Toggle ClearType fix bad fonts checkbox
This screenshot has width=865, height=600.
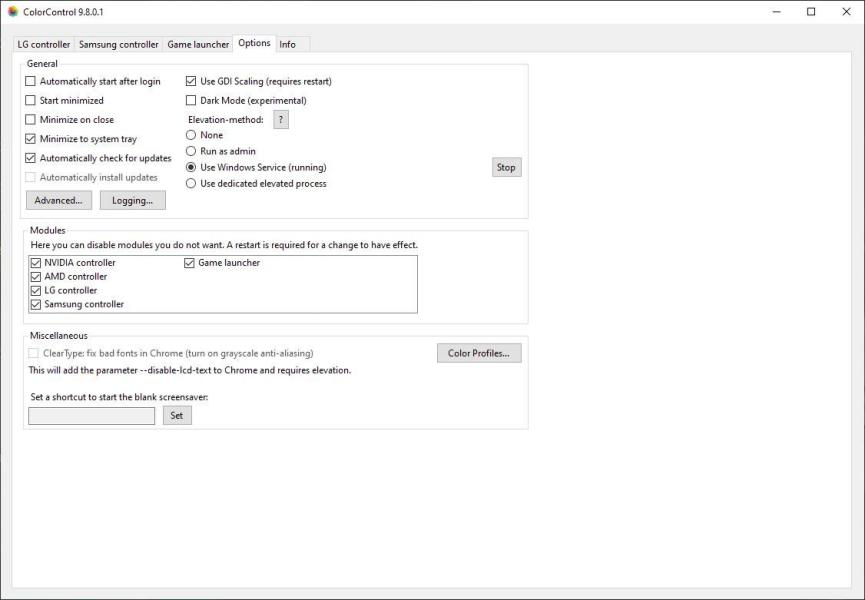point(171,353)
